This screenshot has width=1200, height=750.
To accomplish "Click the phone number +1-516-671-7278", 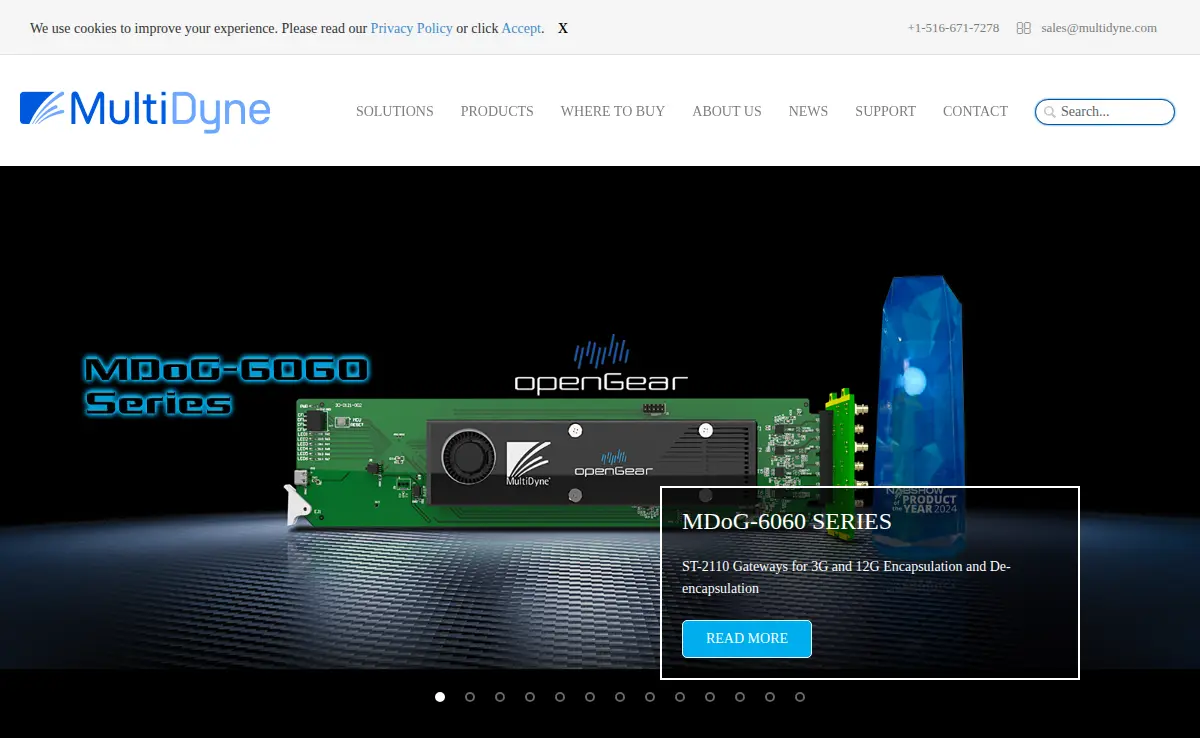I will [x=953, y=28].
